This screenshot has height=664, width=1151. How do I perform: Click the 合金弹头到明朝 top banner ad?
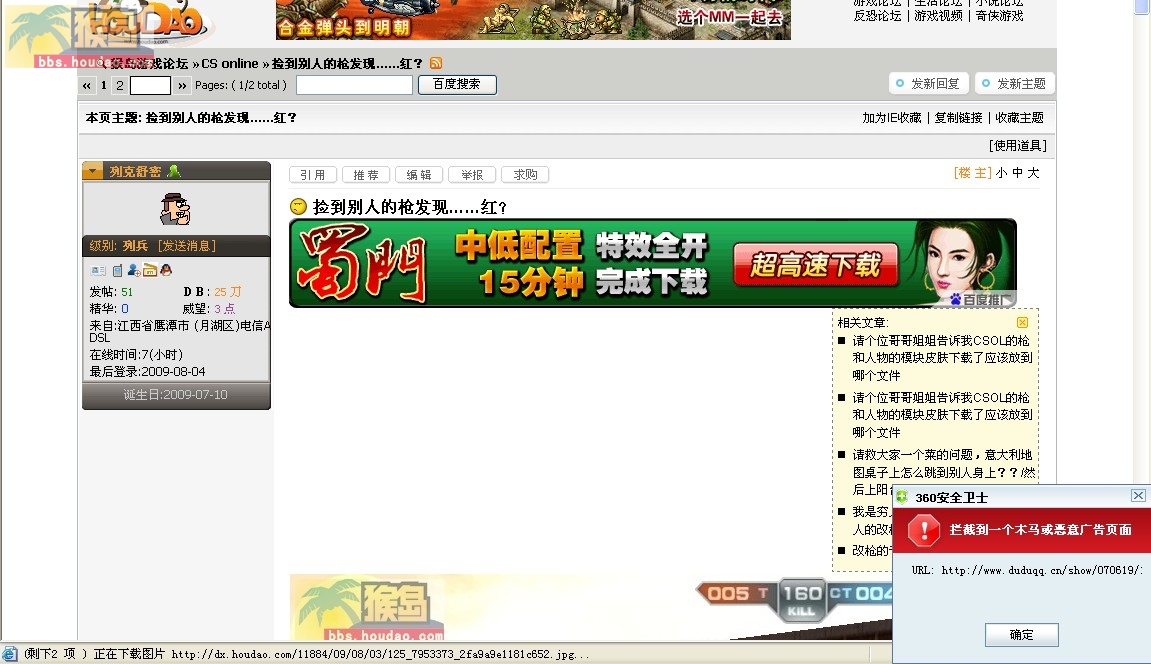click(534, 20)
